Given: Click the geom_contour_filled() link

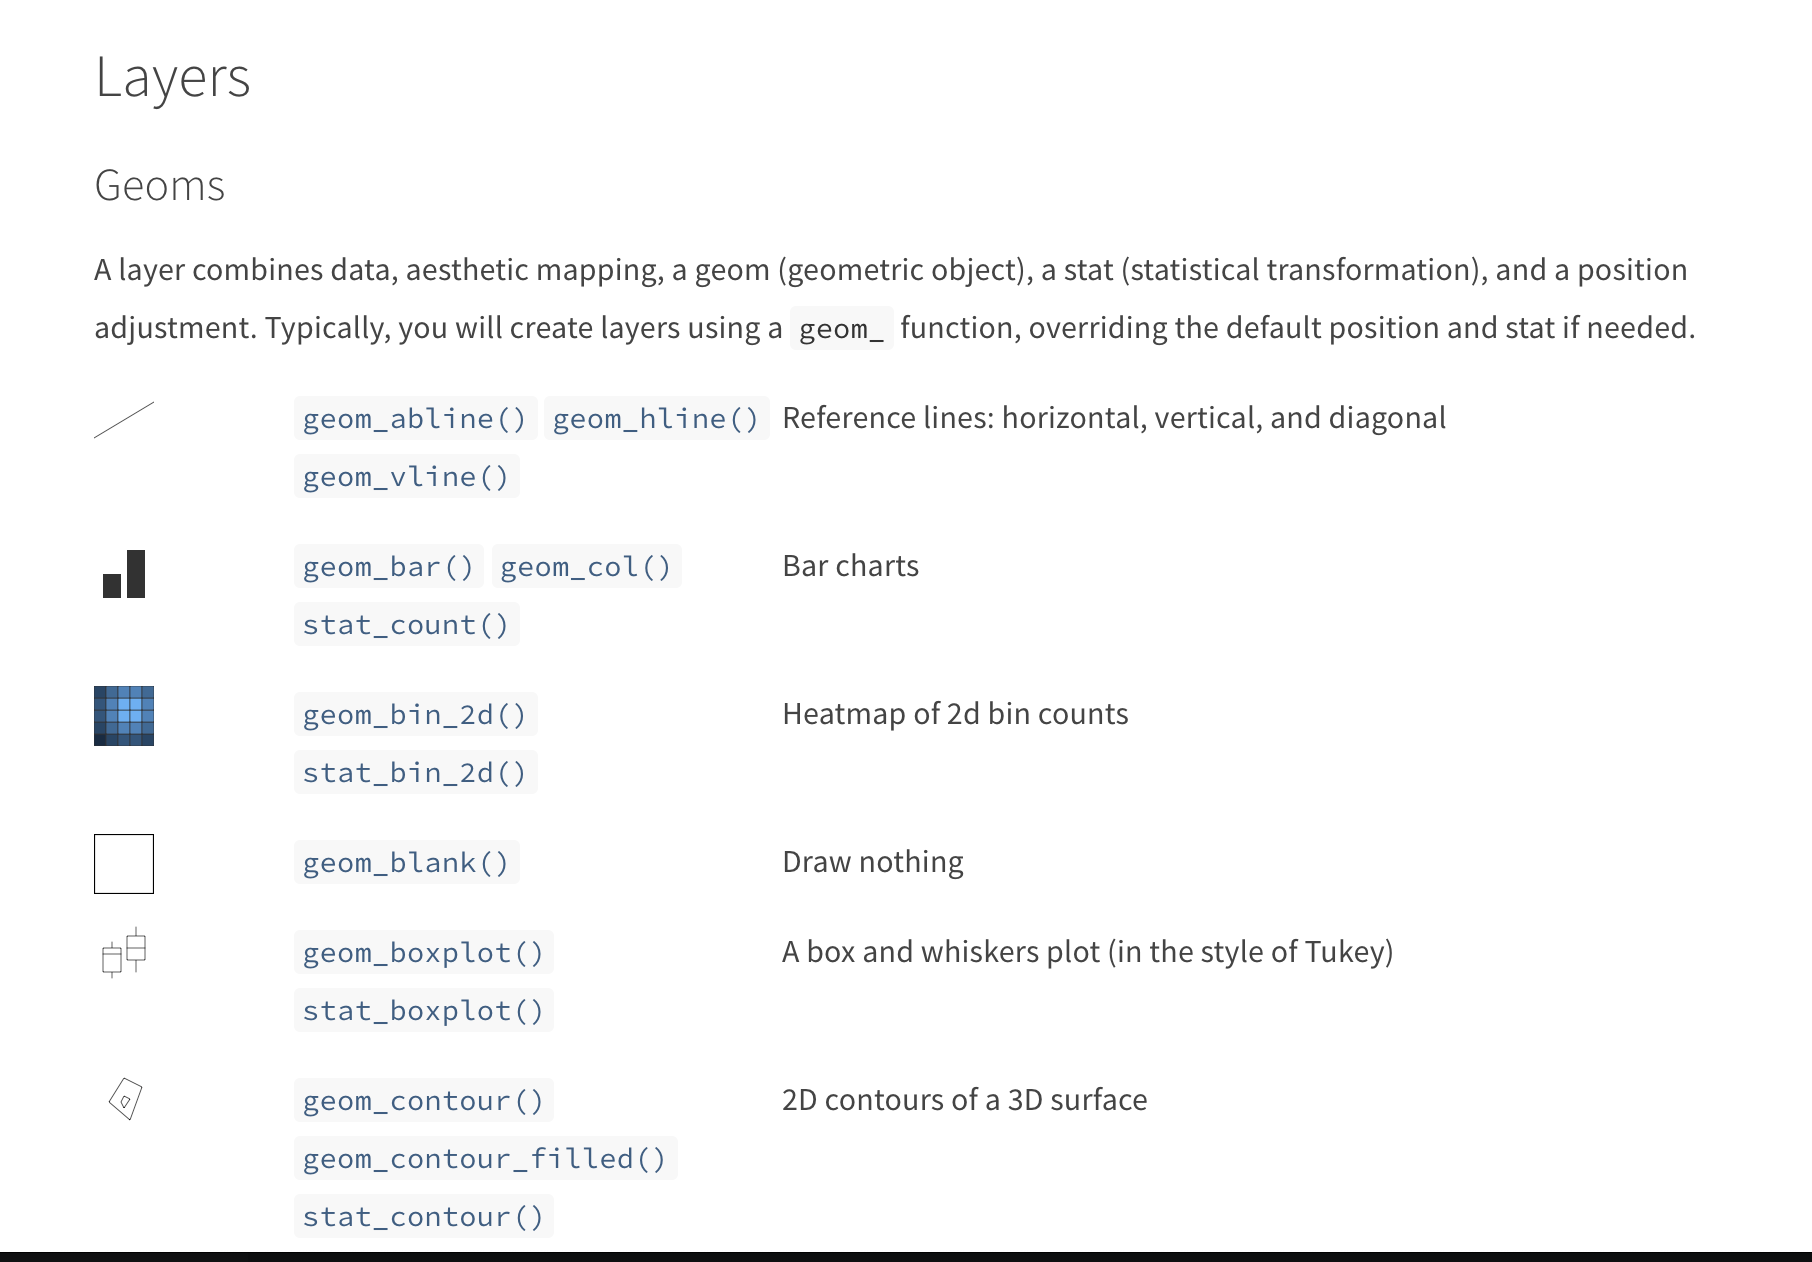Looking at the screenshot, I should 485,1159.
